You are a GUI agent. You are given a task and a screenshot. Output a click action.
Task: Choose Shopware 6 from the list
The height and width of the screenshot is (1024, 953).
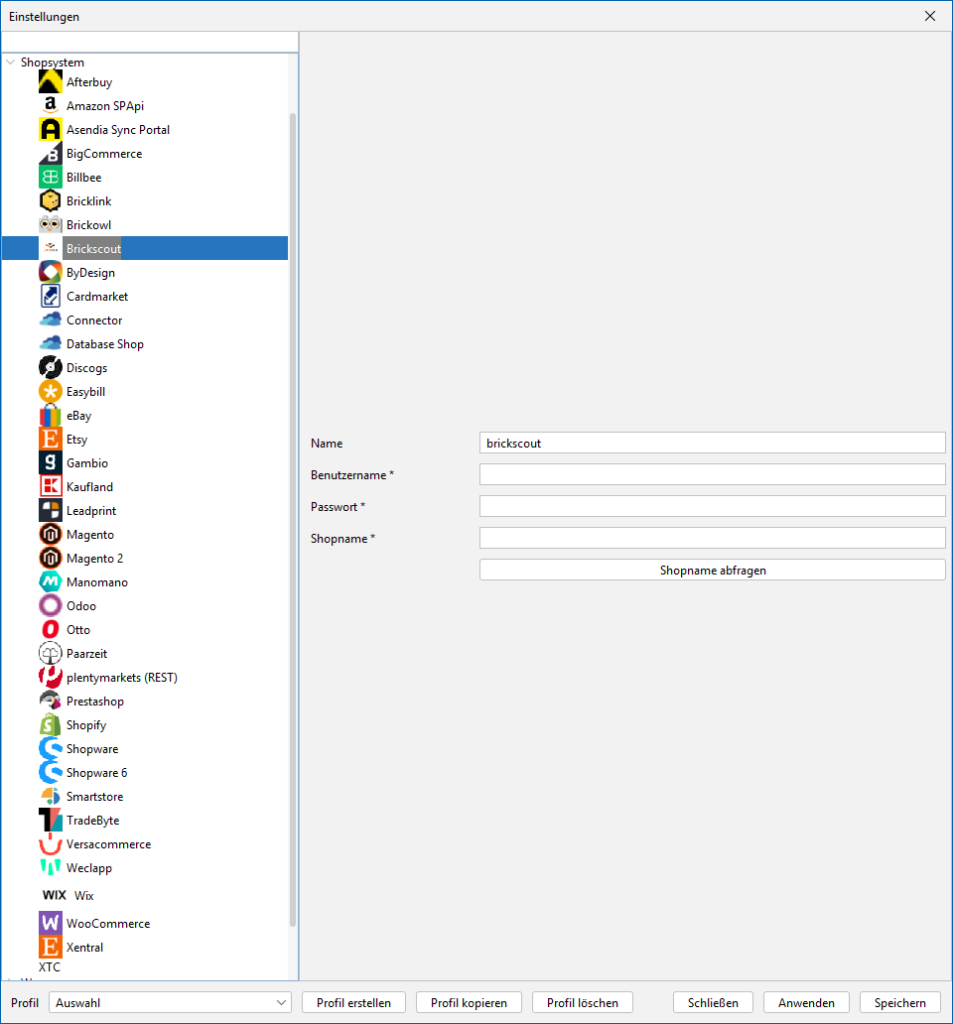point(96,773)
